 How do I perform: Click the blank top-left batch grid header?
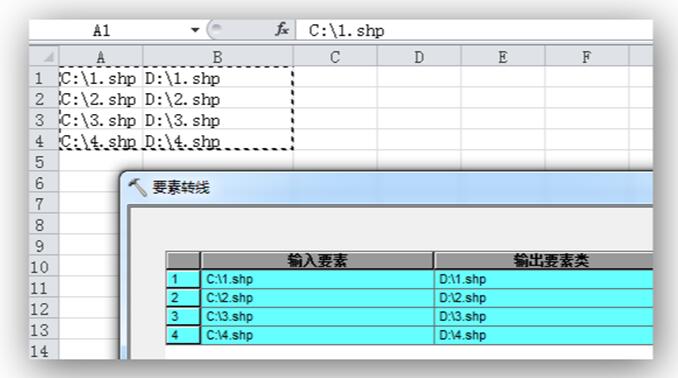coord(183,260)
